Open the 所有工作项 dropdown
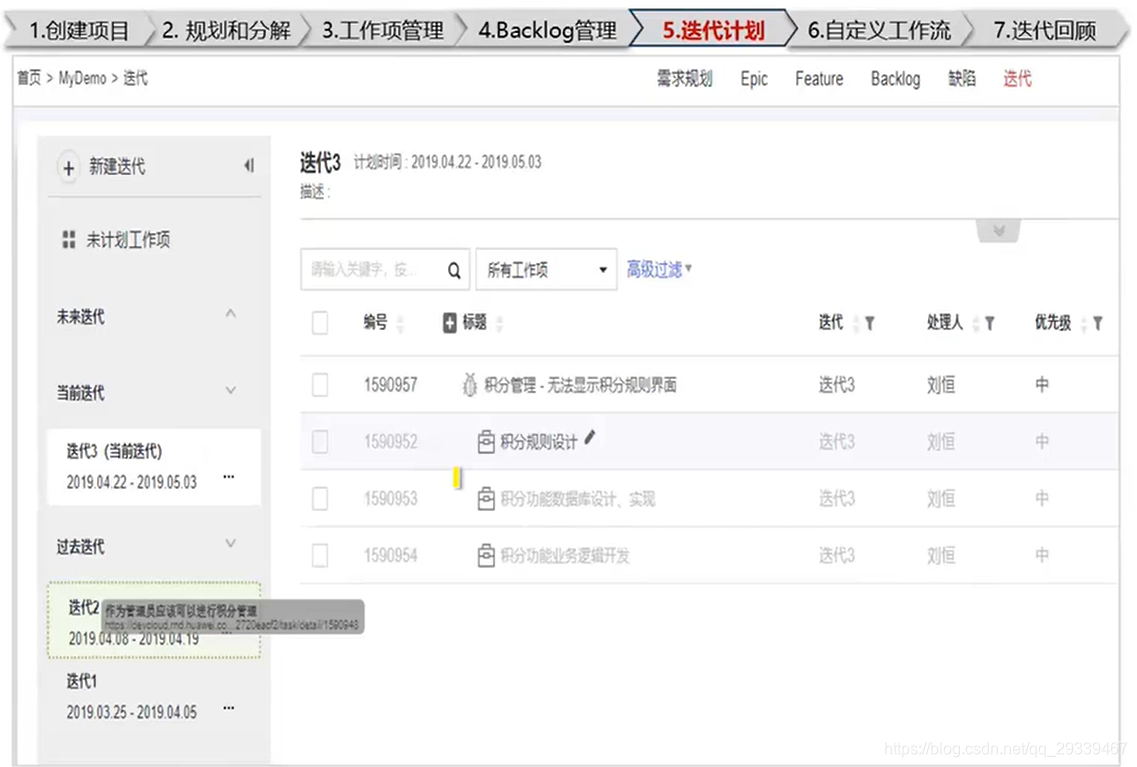The height and width of the screenshot is (767, 1137). pyautogui.click(x=546, y=270)
